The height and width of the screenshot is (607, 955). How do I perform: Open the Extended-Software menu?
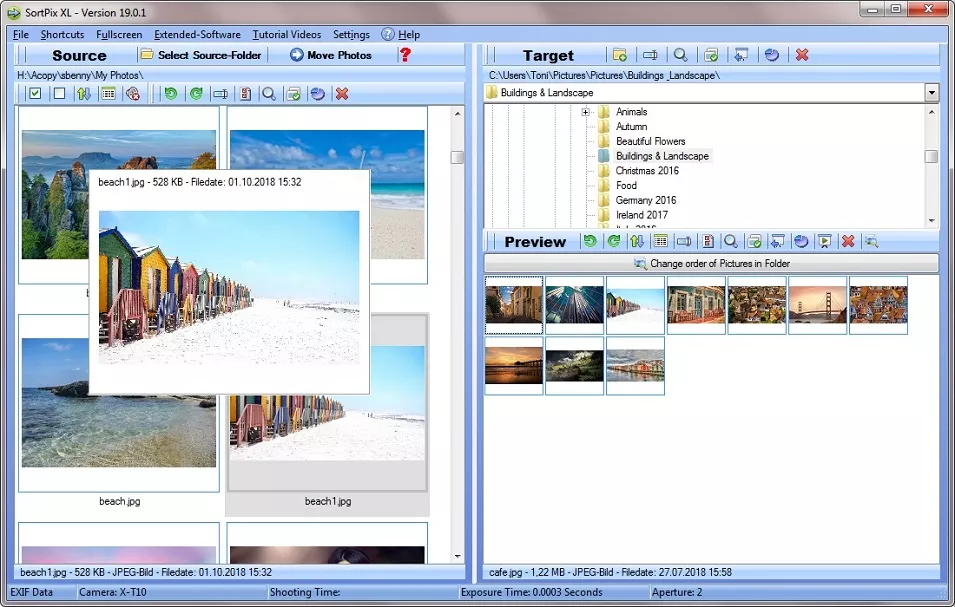(197, 35)
